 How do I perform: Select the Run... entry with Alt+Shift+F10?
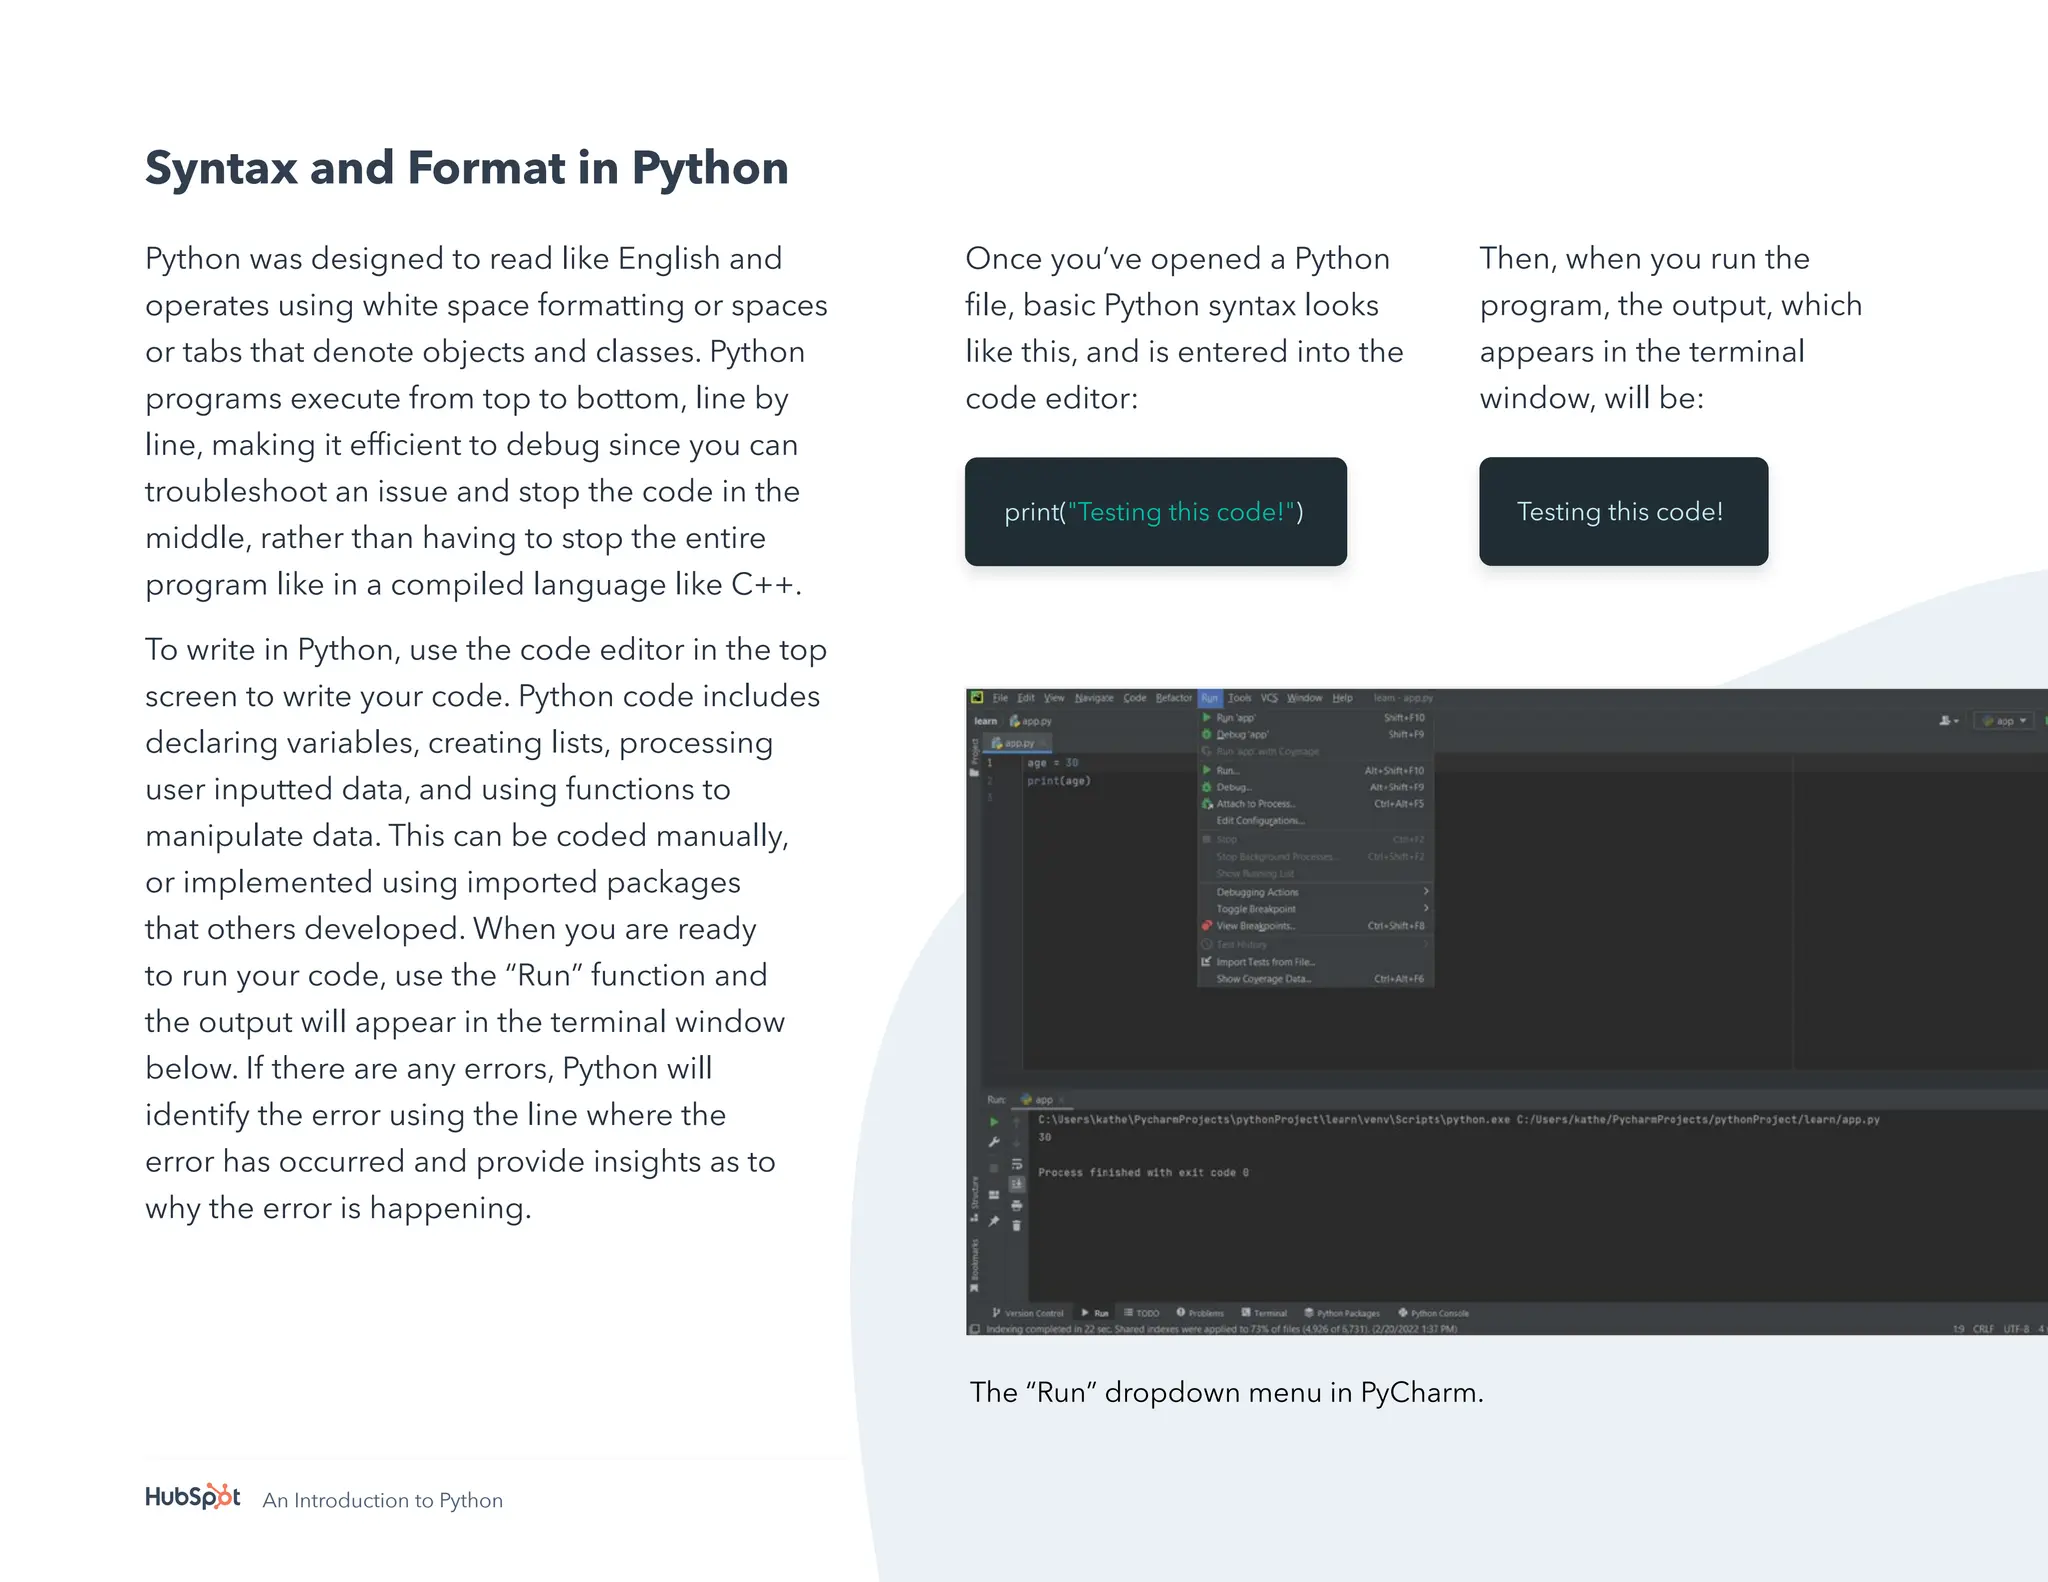(x=1316, y=771)
